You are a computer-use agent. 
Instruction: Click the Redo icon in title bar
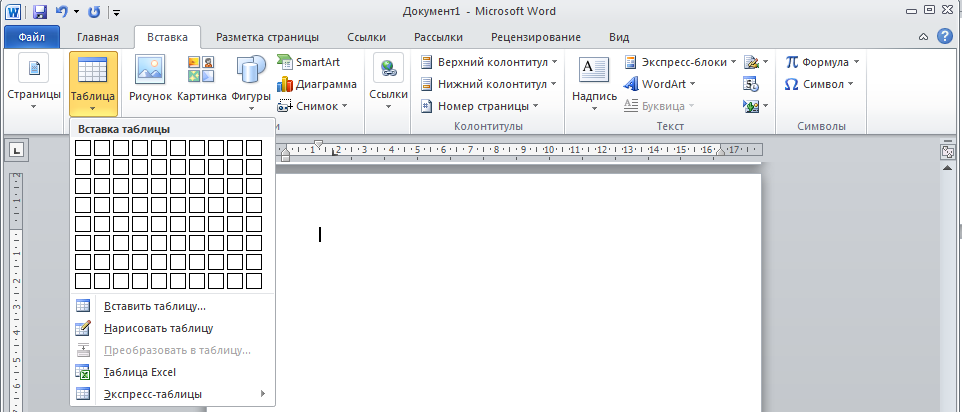[x=94, y=11]
